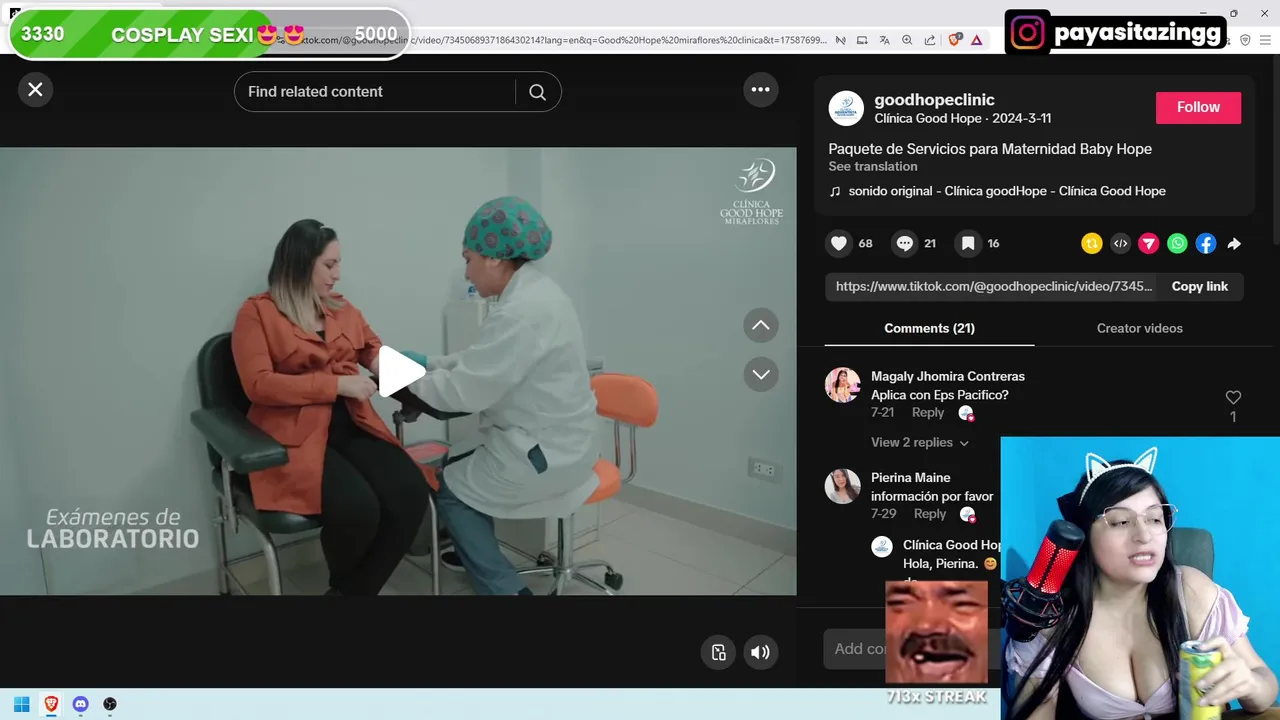
Task: Open the three-dot more options menu
Action: [760, 90]
